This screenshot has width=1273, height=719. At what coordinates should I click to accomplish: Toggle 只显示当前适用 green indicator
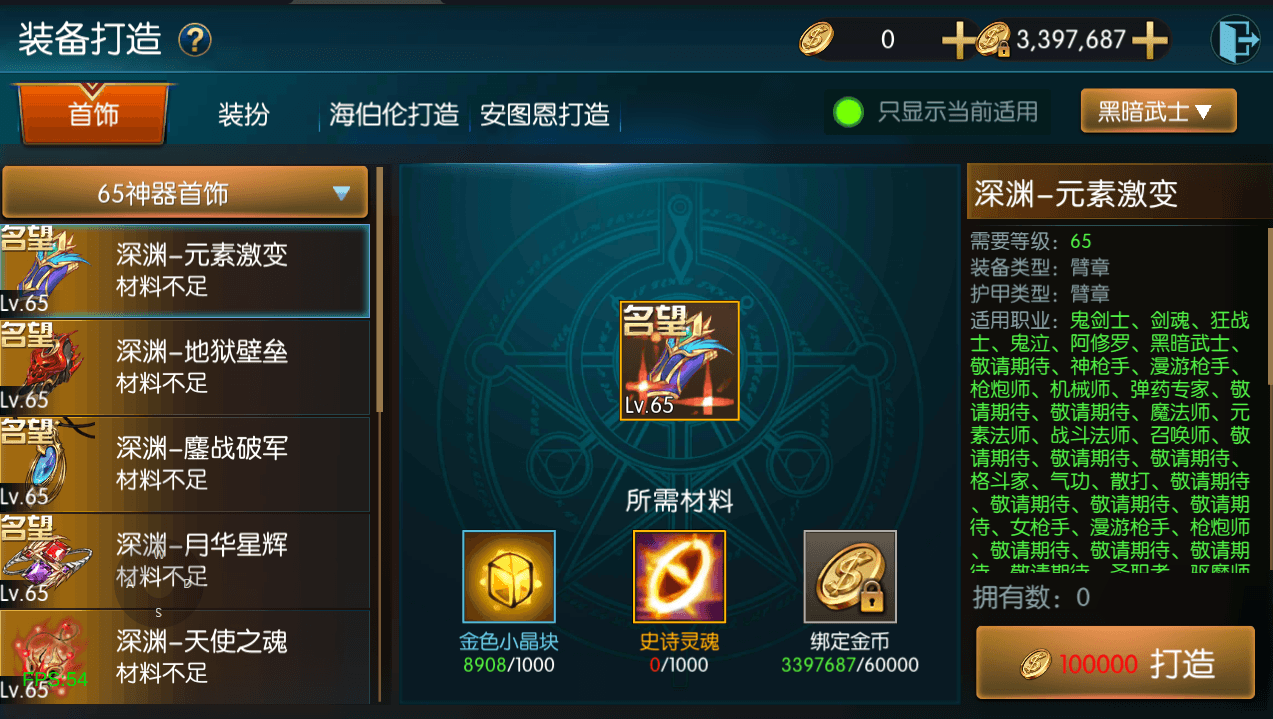[x=849, y=112]
